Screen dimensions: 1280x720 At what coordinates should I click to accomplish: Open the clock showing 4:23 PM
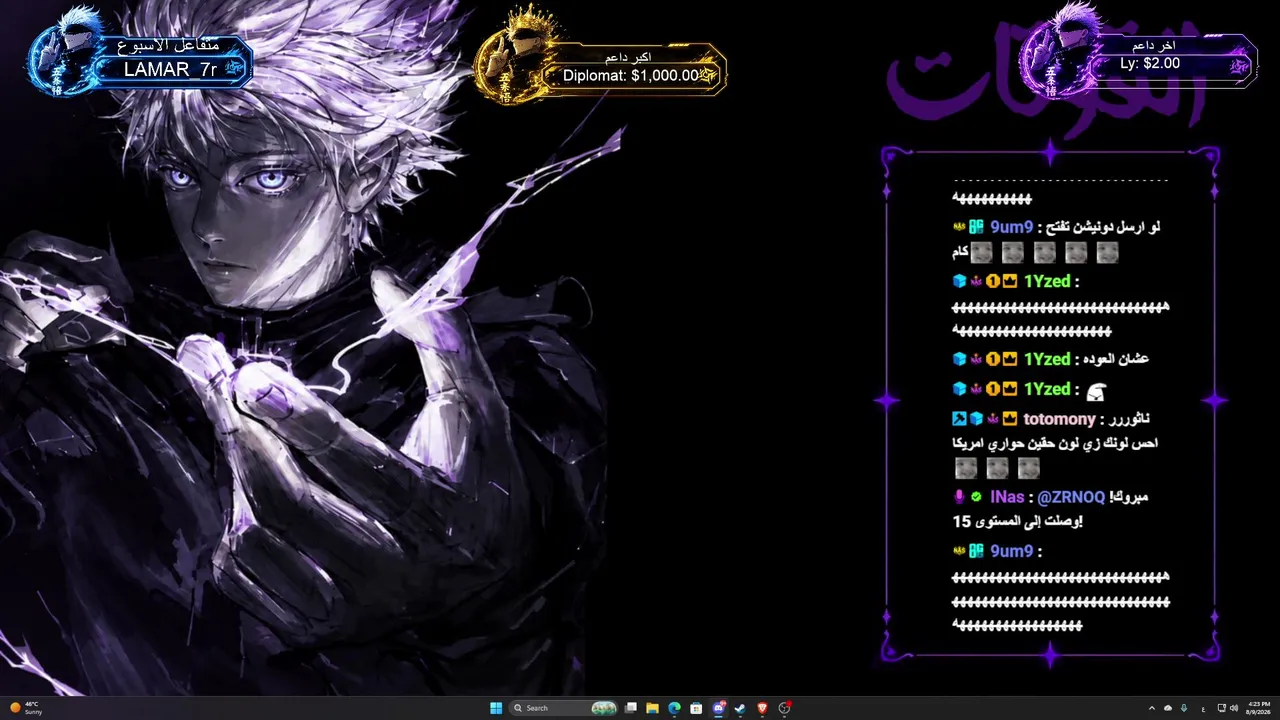click(1259, 708)
